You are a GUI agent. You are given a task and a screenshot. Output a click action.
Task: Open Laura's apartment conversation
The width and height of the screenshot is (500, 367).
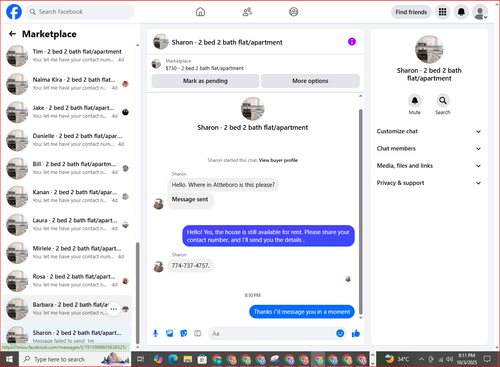tap(68, 224)
